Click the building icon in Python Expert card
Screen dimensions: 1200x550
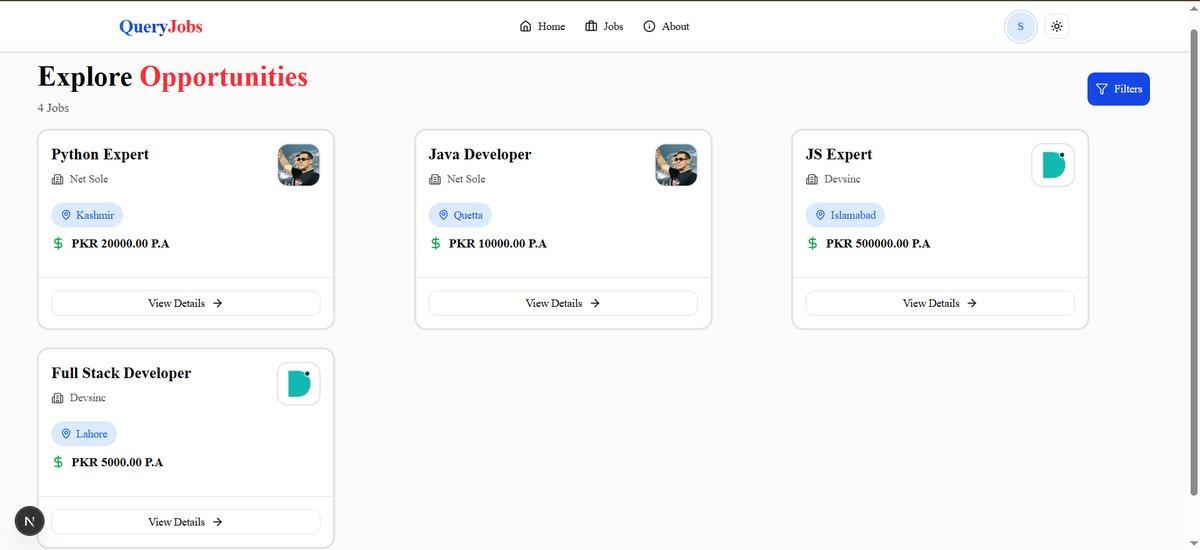[57, 179]
